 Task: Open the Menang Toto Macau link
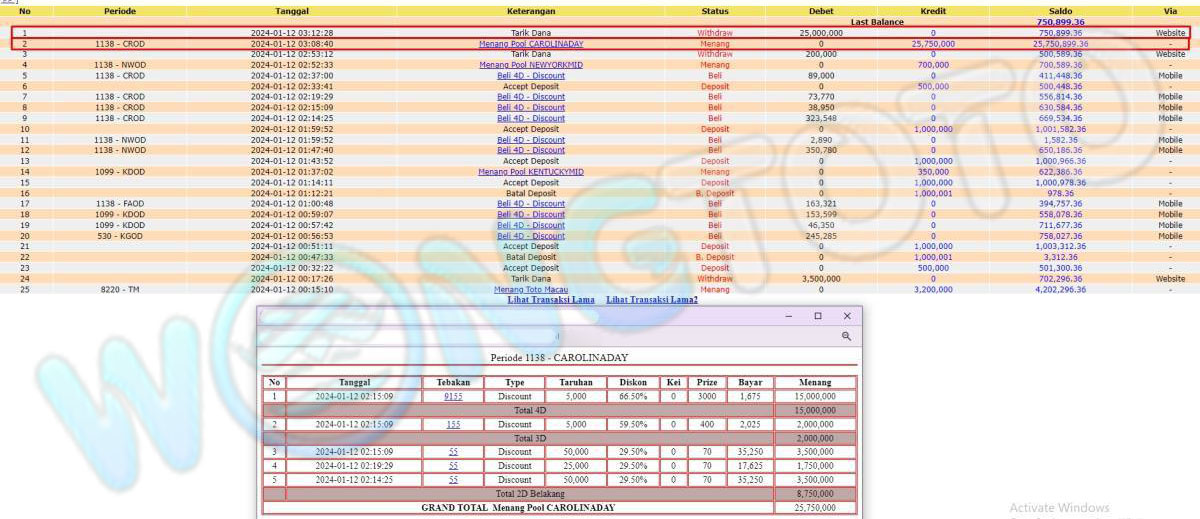(x=531, y=289)
